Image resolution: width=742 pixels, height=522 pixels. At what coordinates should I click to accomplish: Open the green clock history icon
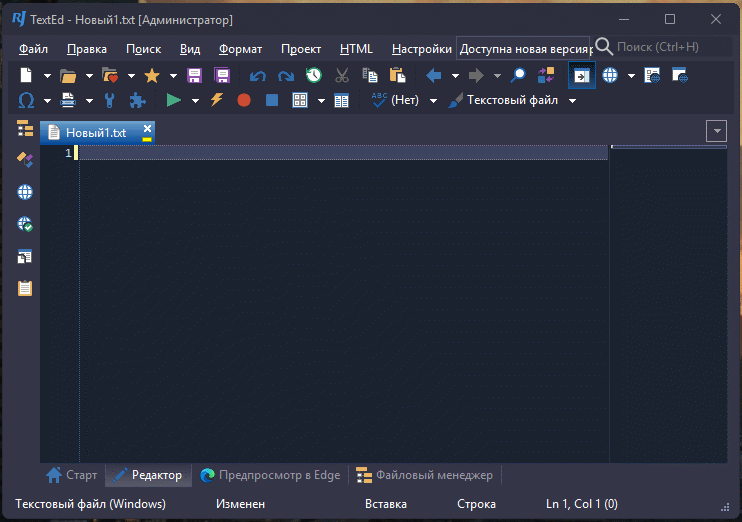(314, 75)
